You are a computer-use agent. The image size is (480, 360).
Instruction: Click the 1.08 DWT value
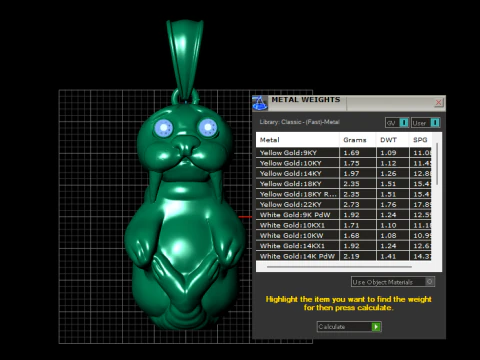(x=388, y=235)
